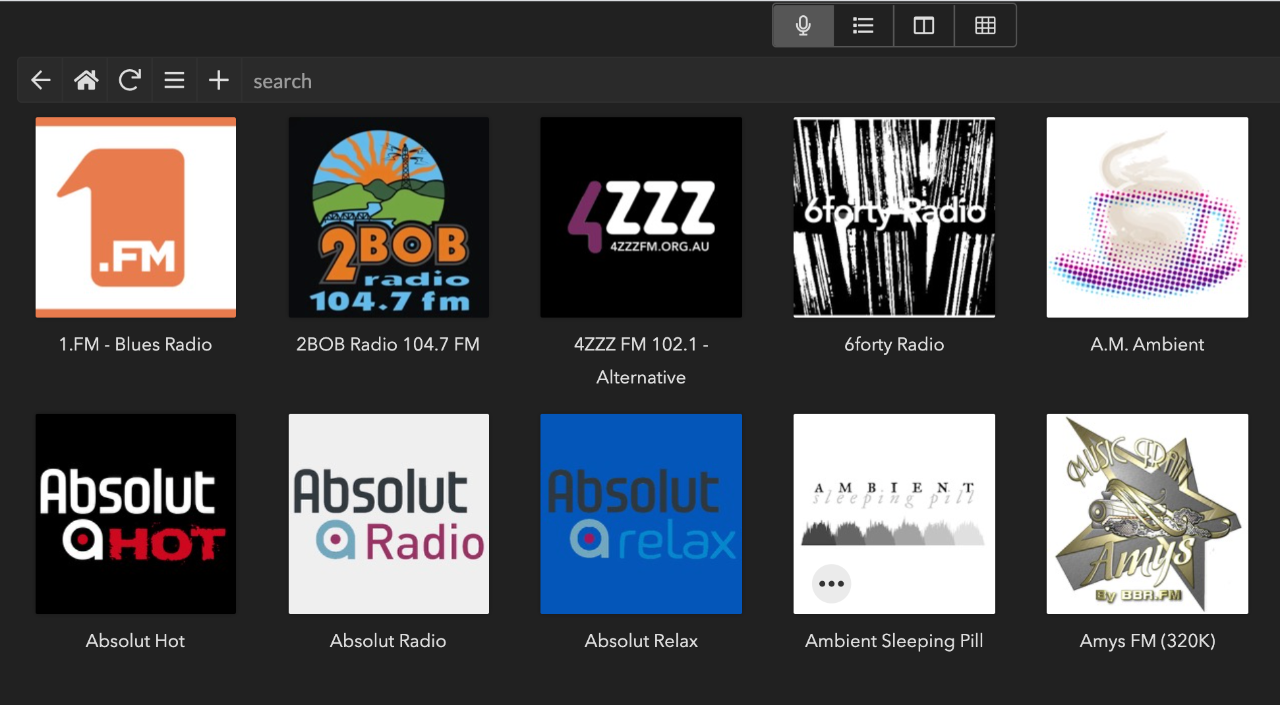Switch to grid table view
This screenshot has width=1280, height=705.
click(x=985, y=26)
